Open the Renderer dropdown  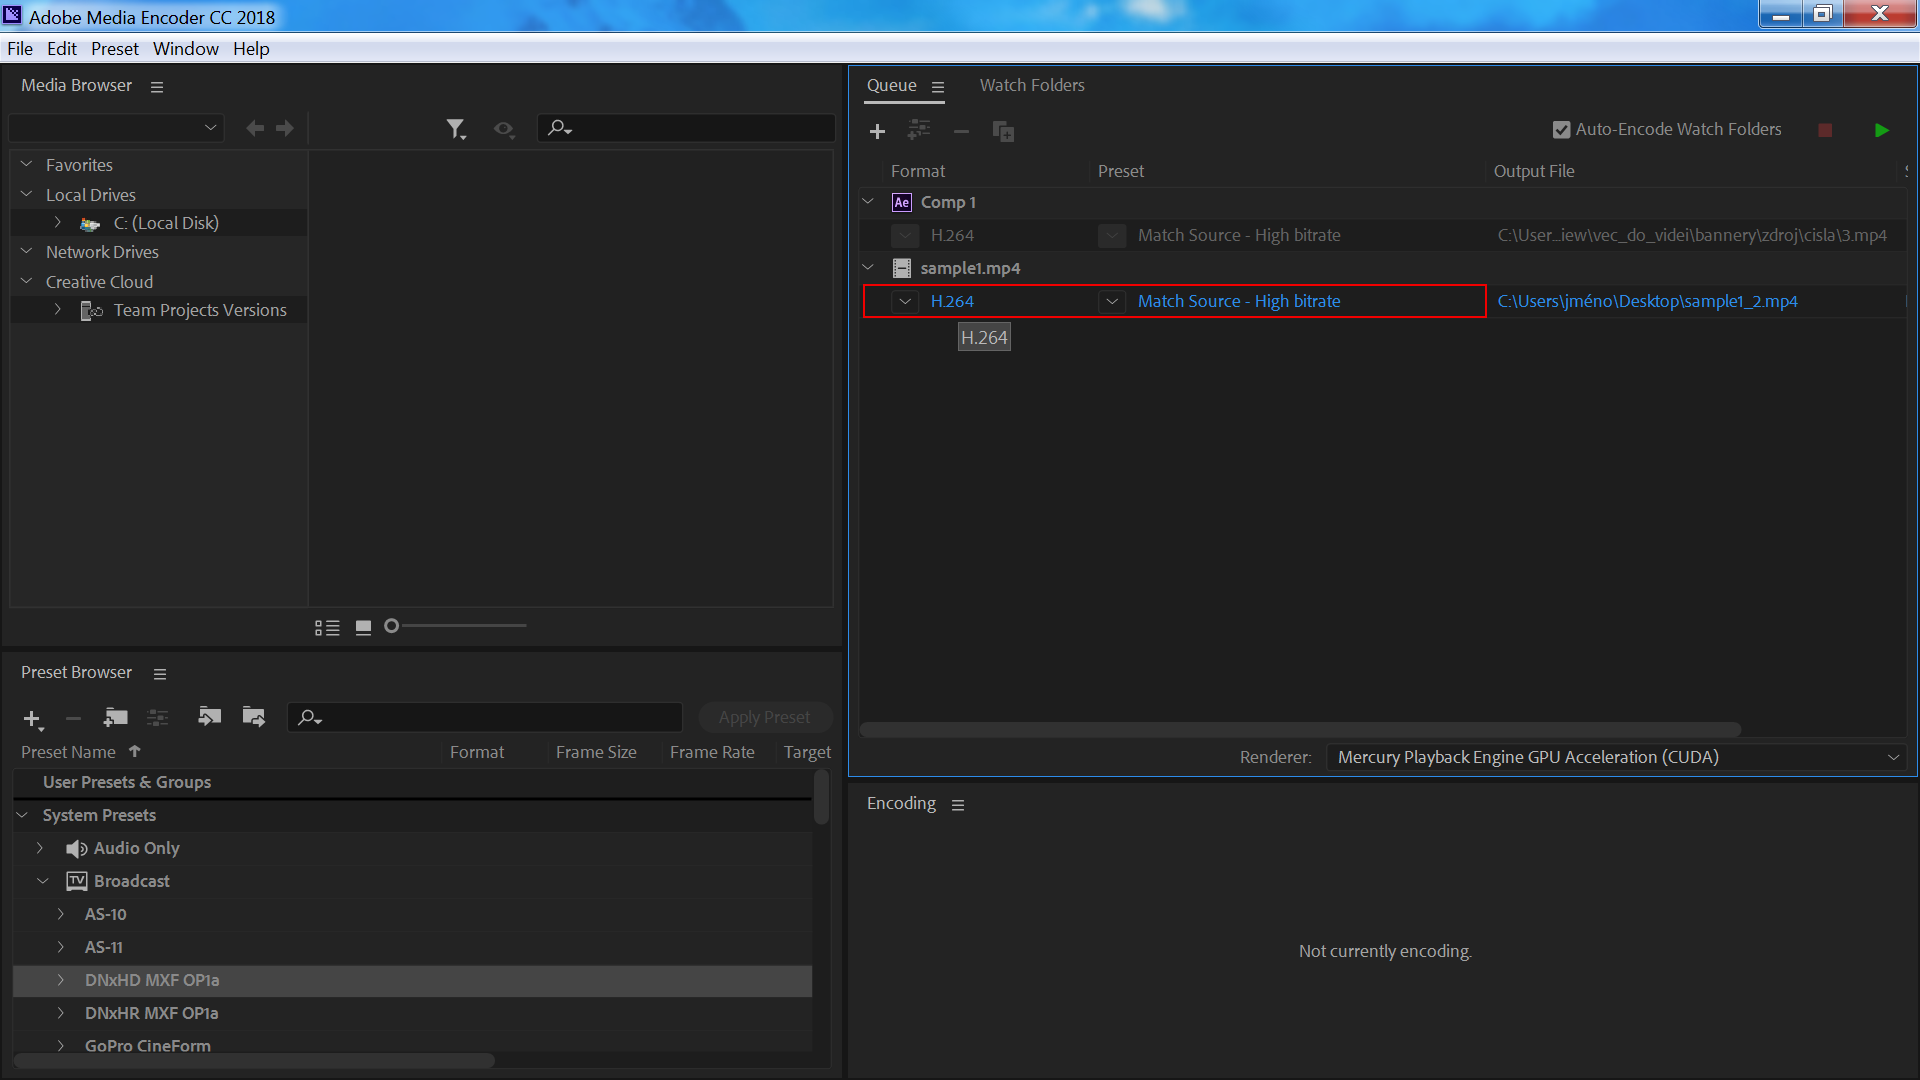tap(1615, 757)
